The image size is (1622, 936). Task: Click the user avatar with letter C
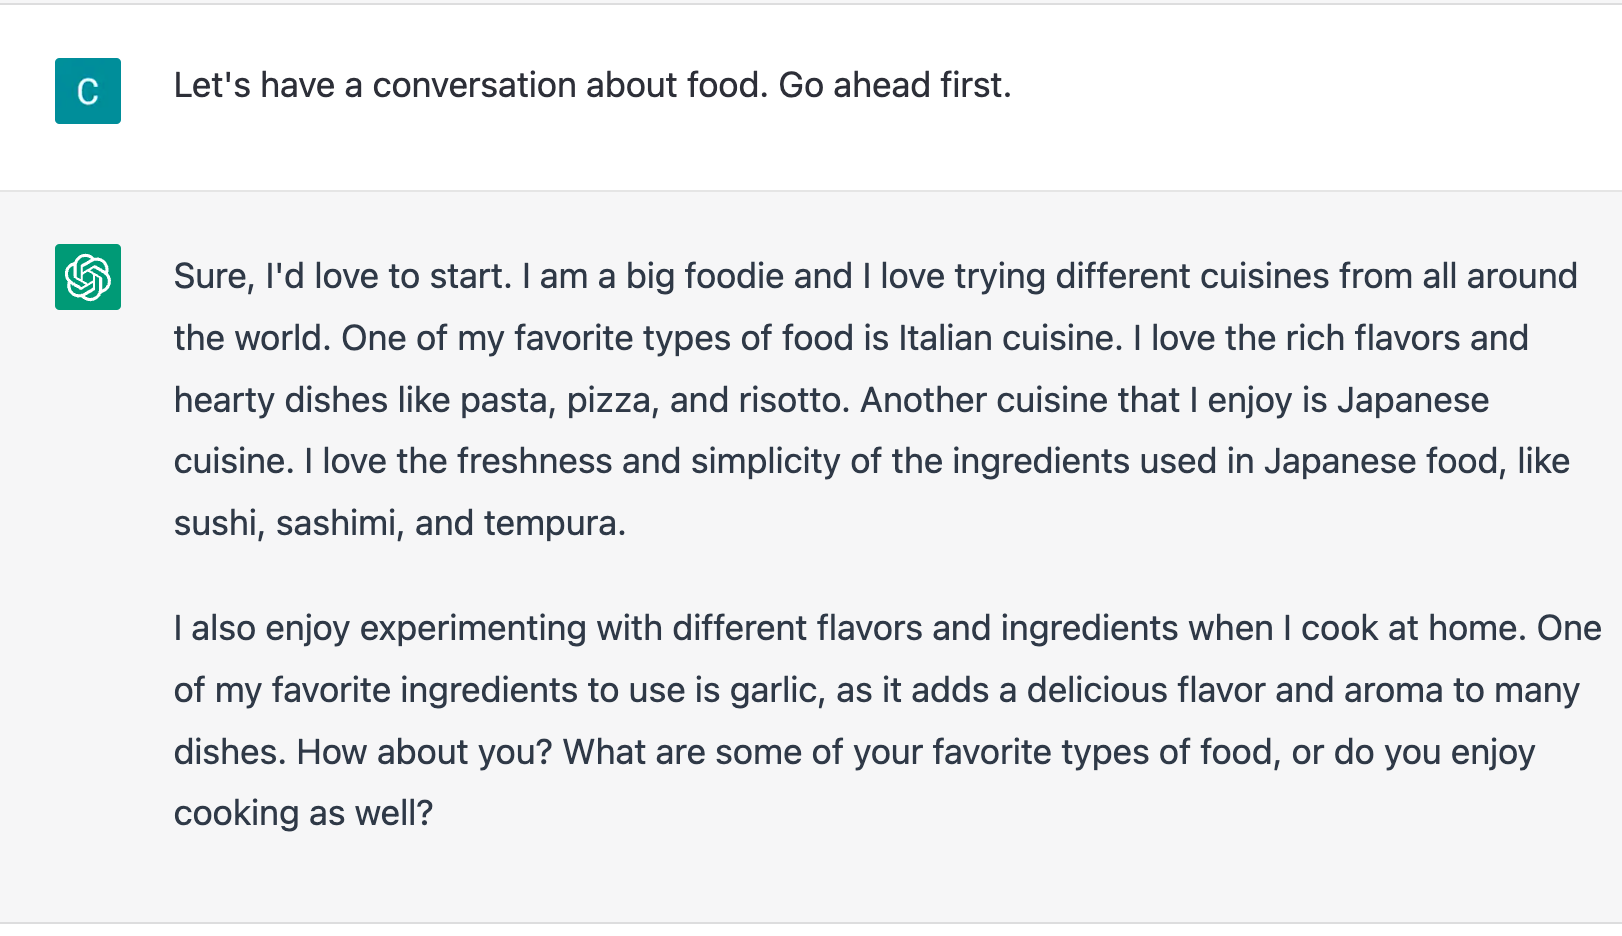click(x=88, y=91)
